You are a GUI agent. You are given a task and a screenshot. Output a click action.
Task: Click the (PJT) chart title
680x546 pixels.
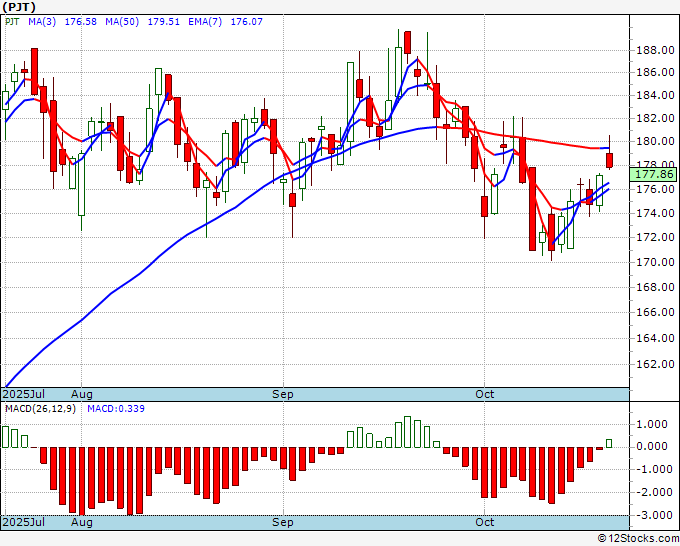[x=19, y=7]
